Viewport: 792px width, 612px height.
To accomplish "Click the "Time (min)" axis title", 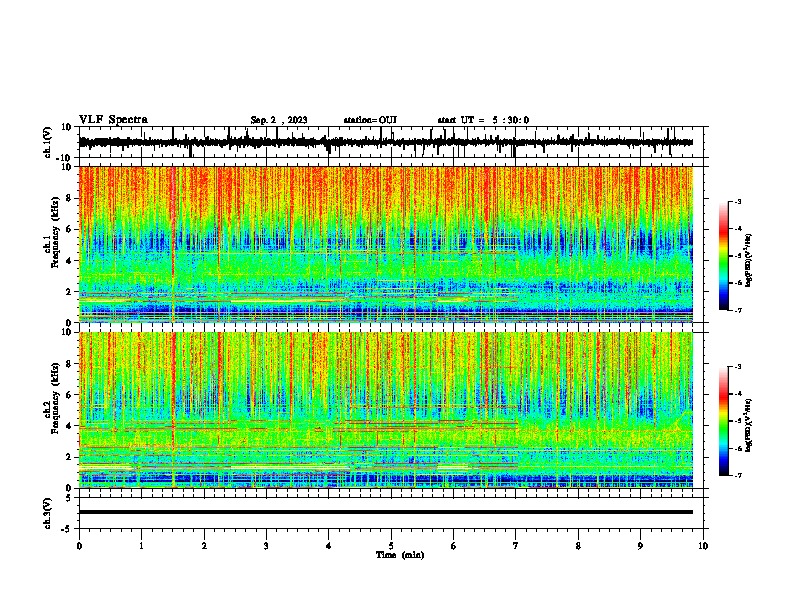I will coord(400,555).
